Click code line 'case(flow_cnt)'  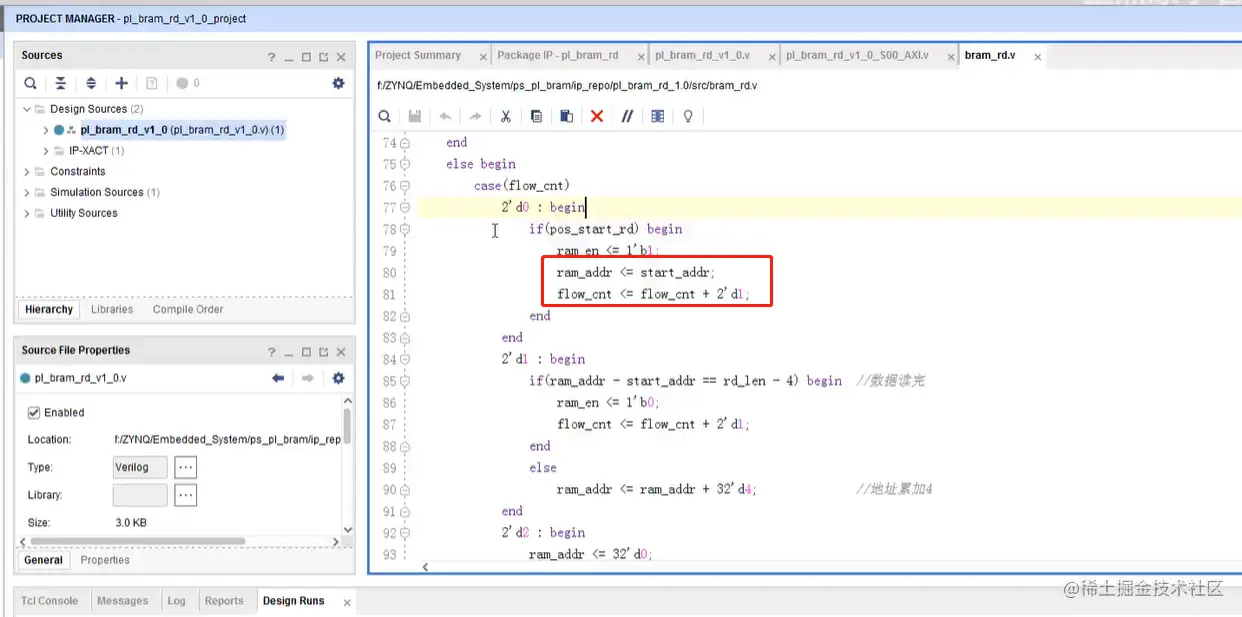pos(521,185)
